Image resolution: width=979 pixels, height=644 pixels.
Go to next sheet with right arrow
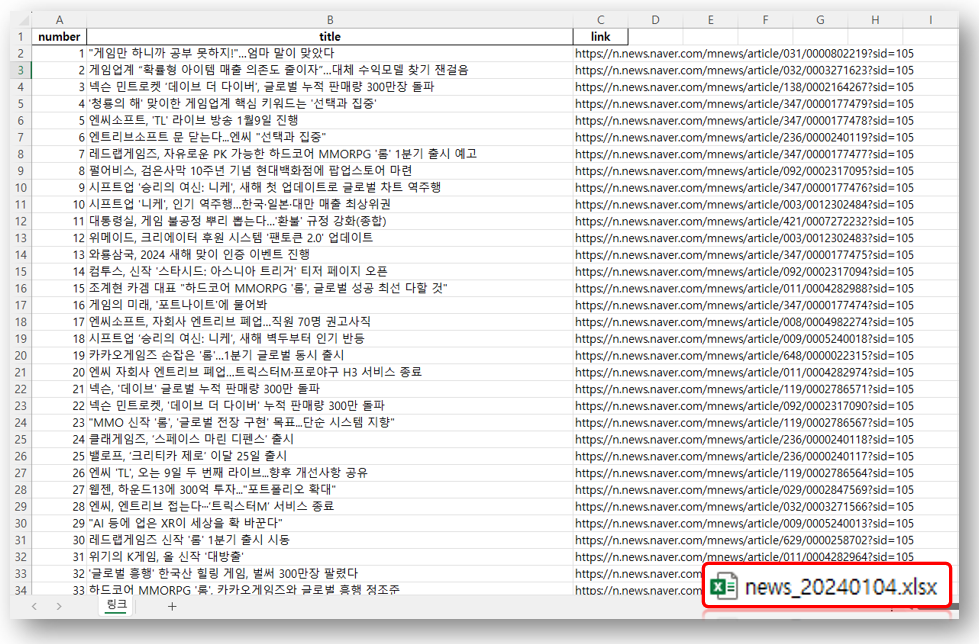(x=59, y=606)
